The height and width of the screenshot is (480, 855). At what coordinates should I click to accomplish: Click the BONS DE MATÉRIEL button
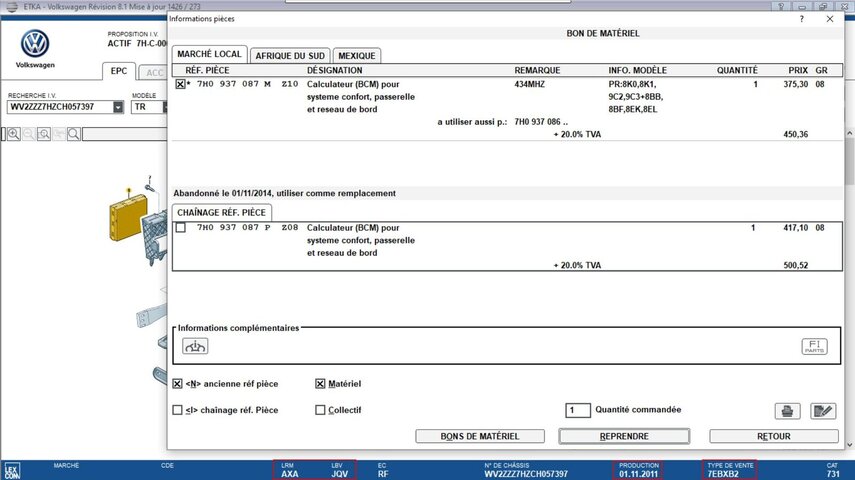tap(480, 436)
